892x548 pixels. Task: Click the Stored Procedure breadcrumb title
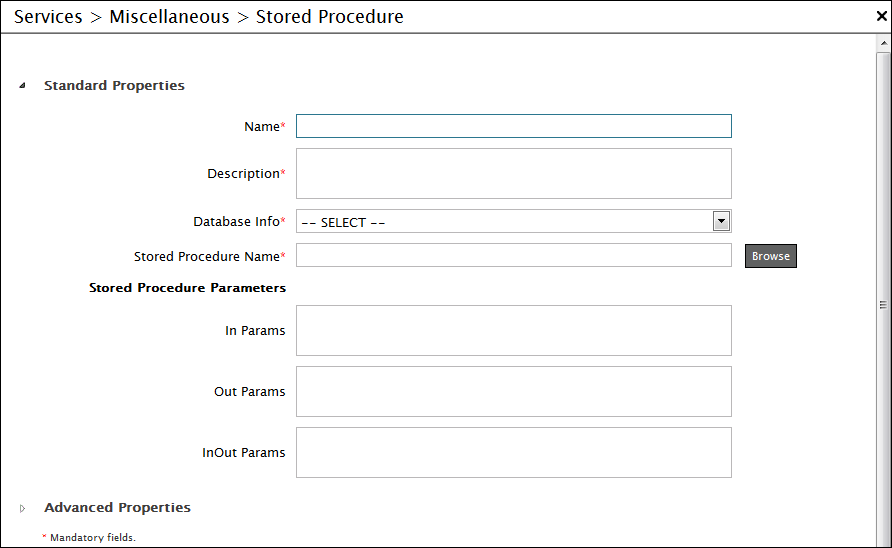pyautogui.click(x=330, y=17)
